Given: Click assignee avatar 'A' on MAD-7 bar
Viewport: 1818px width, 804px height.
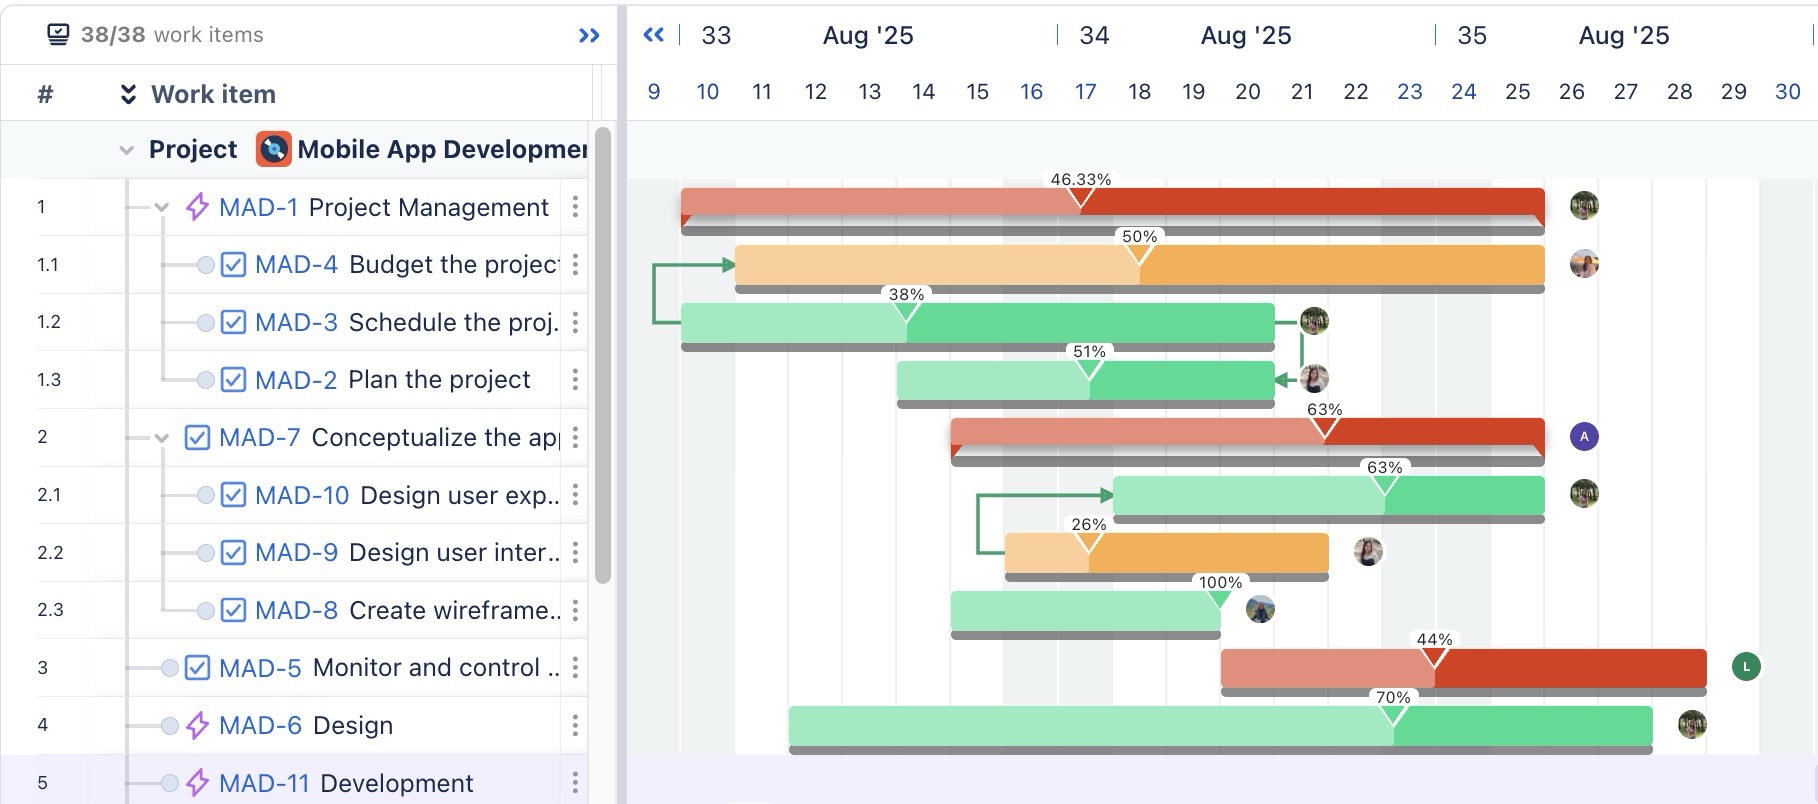Looking at the screenshot, I should coord(1583,437).
